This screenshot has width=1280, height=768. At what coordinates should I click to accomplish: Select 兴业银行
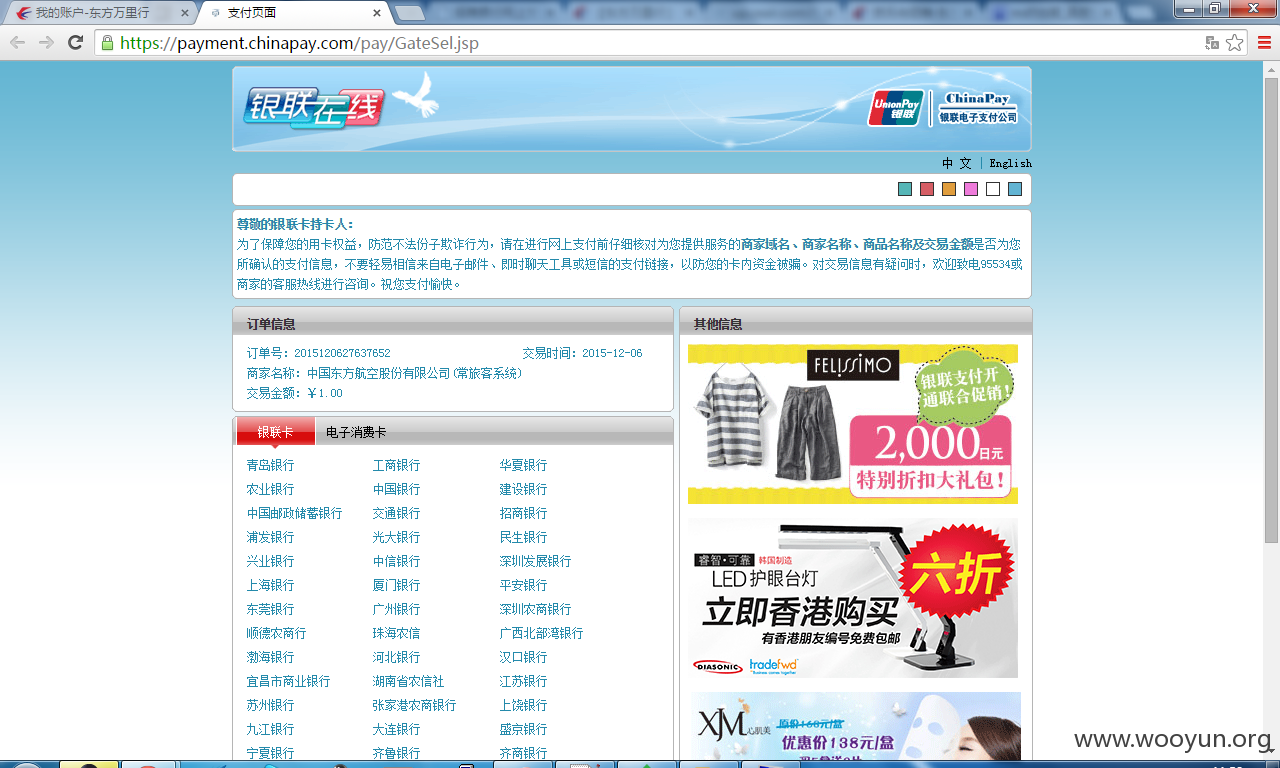click(x=270, y=561)
